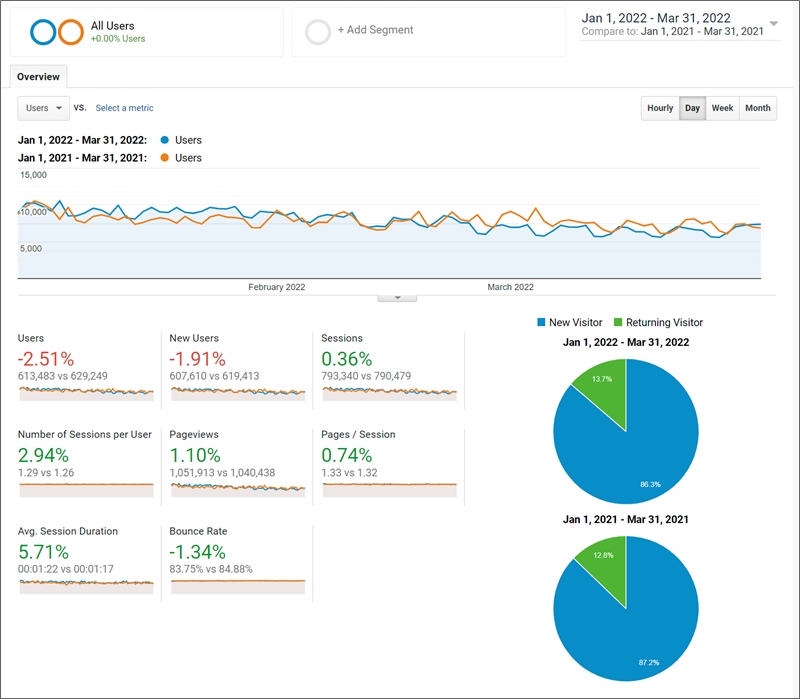The width and height of the screenshot is (800, 699).
Task: Switch chart granularity to Week
Action: point(722,108)
